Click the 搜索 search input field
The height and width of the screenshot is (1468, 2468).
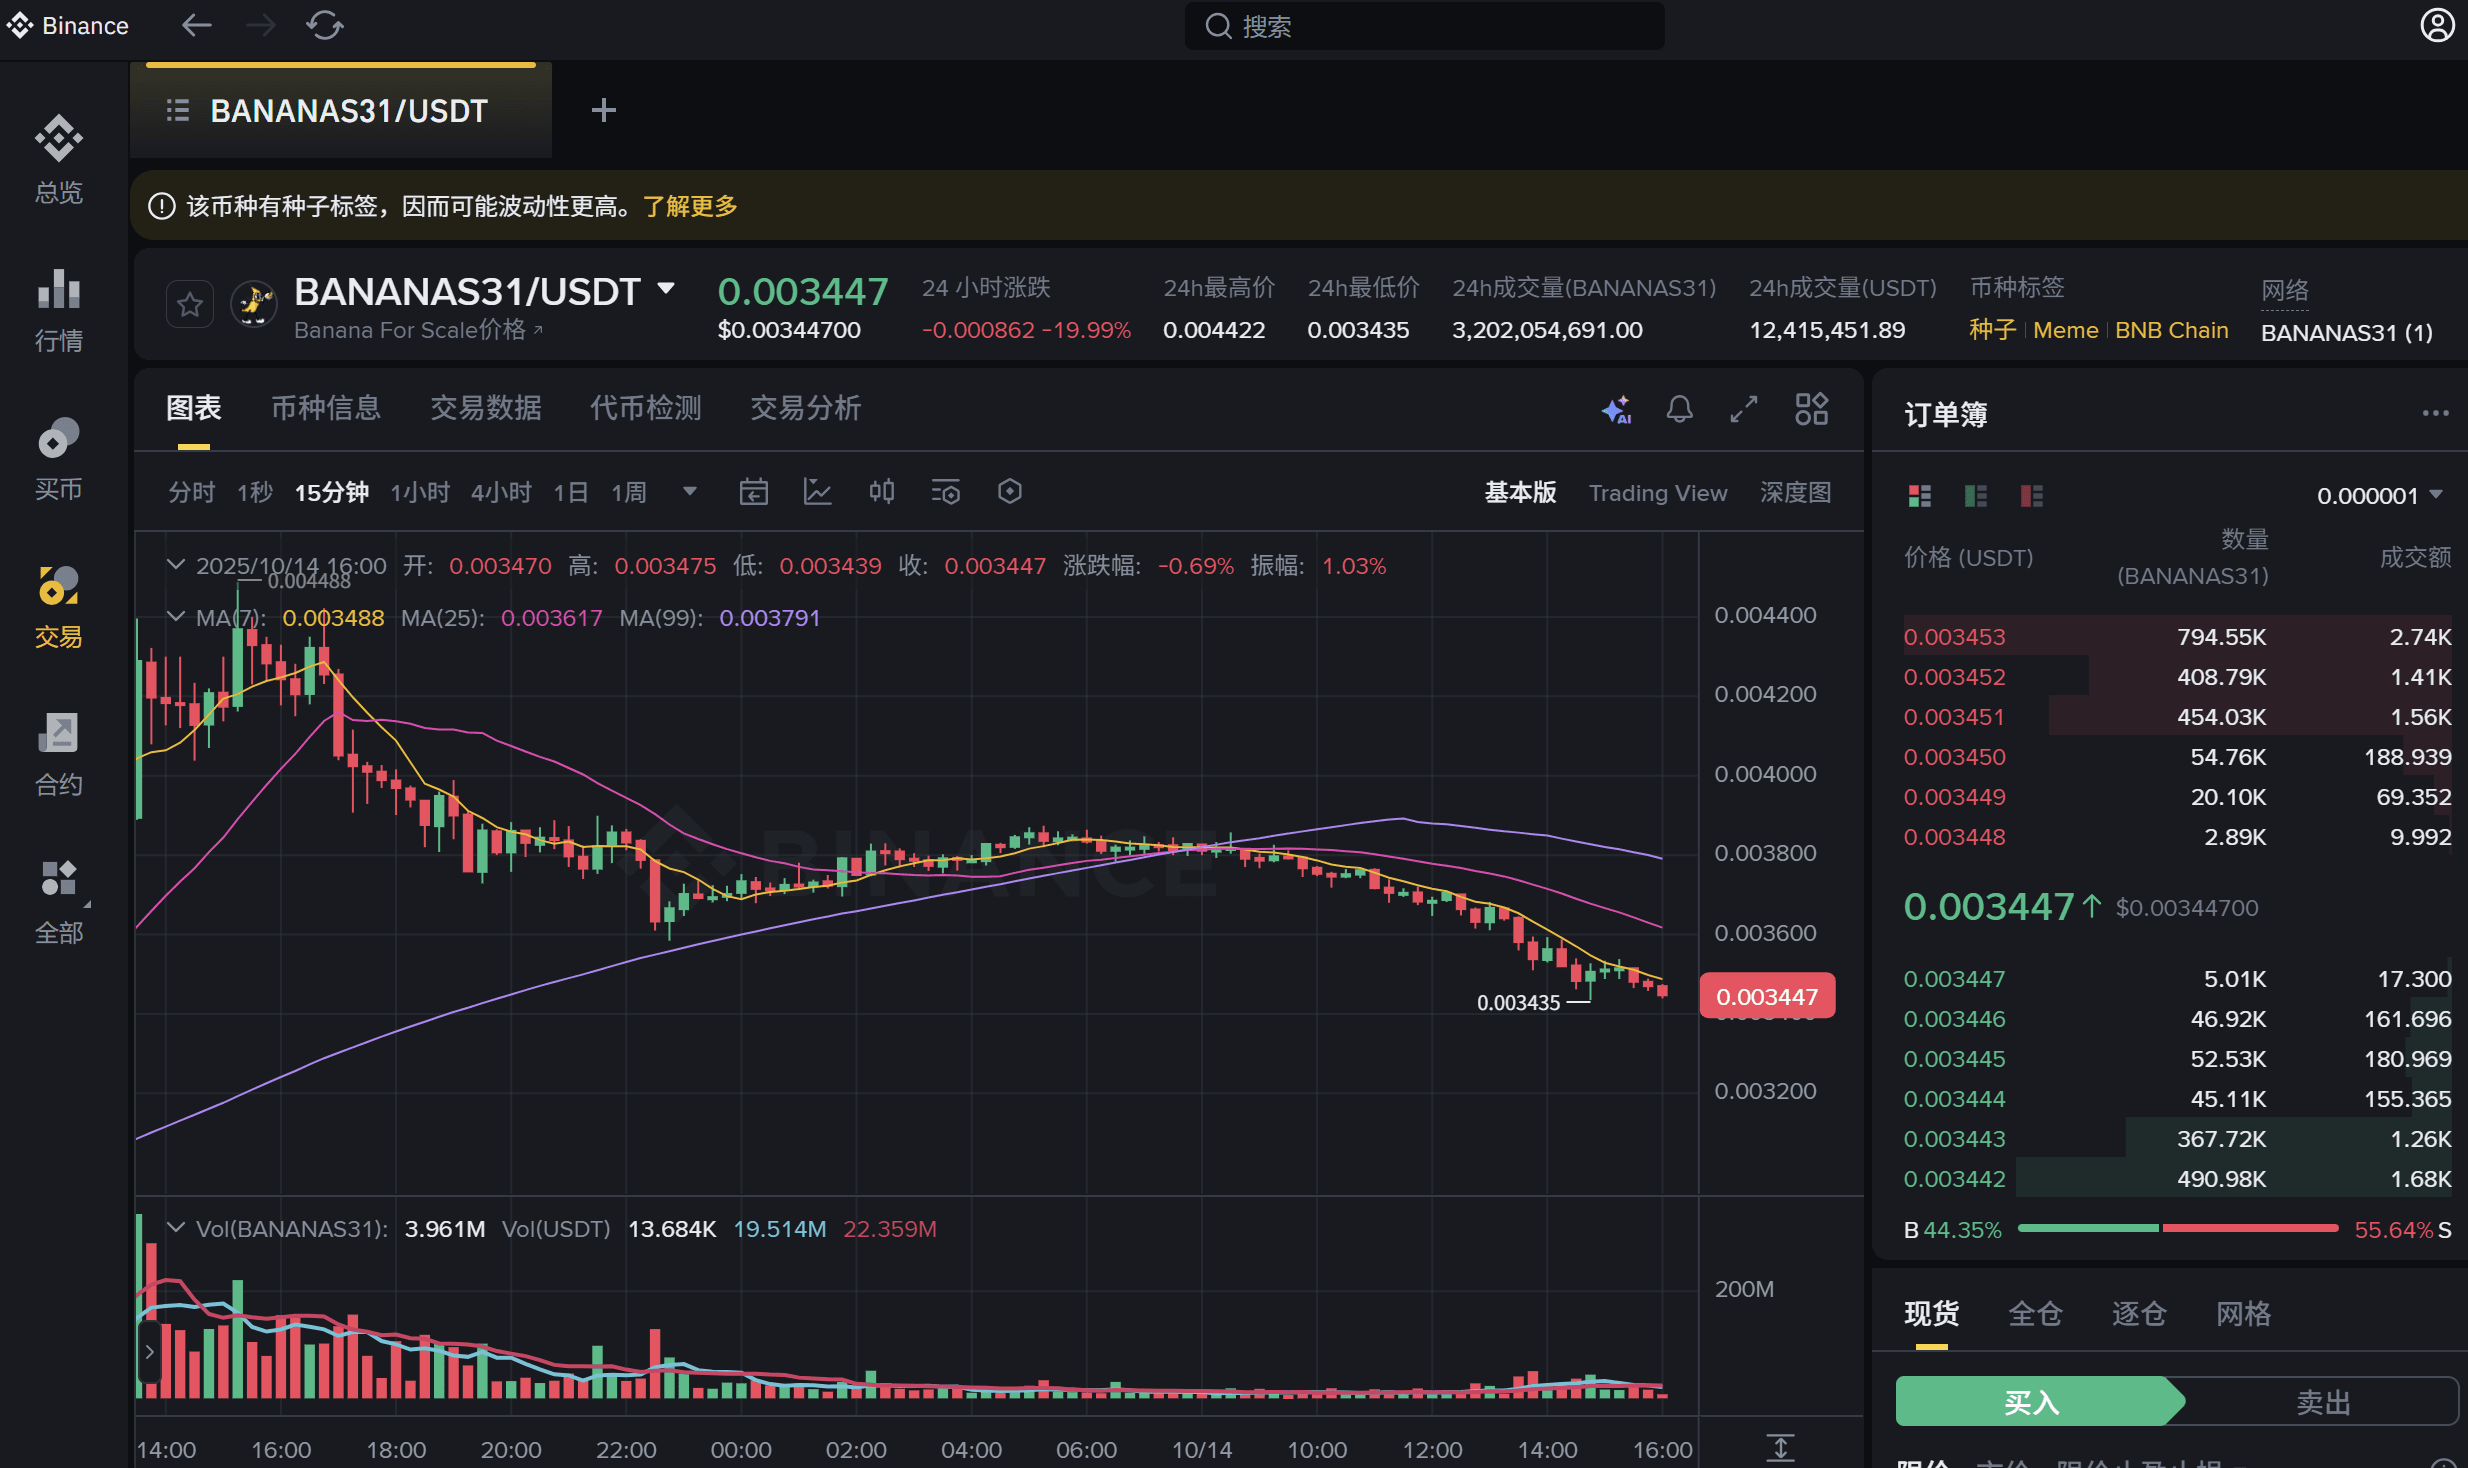coord(1424,27)
